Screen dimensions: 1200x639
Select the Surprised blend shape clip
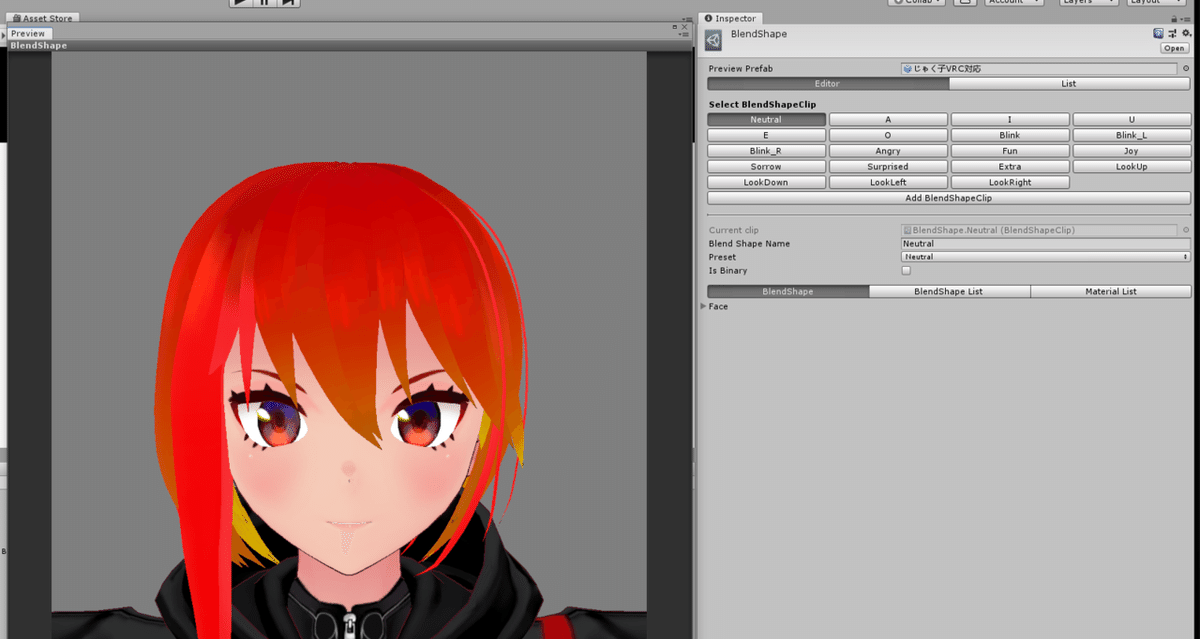[888, 166]
